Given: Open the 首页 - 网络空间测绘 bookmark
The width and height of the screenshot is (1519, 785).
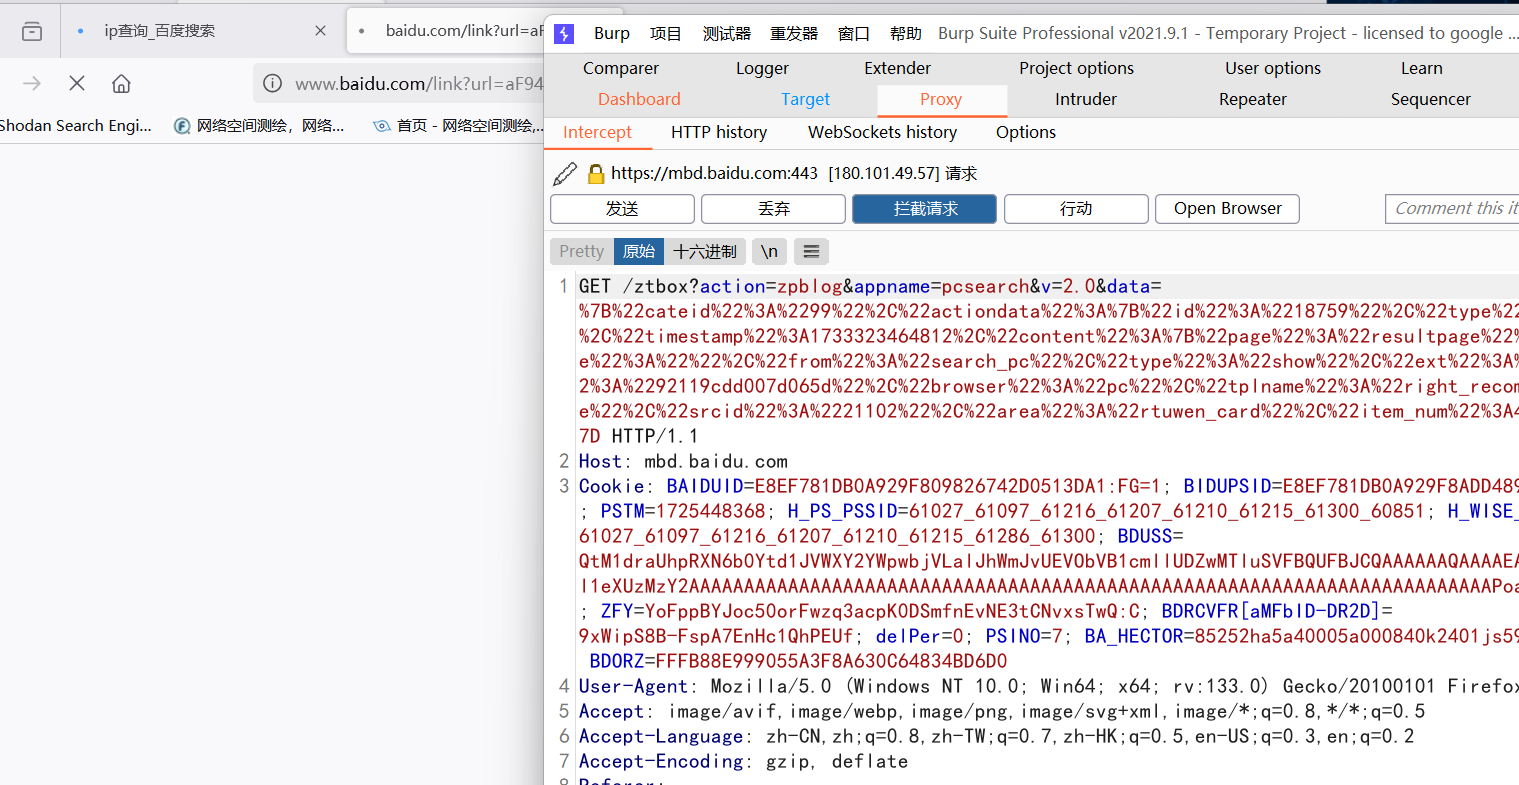Looking at the screenshot, I should click(458, 126).
